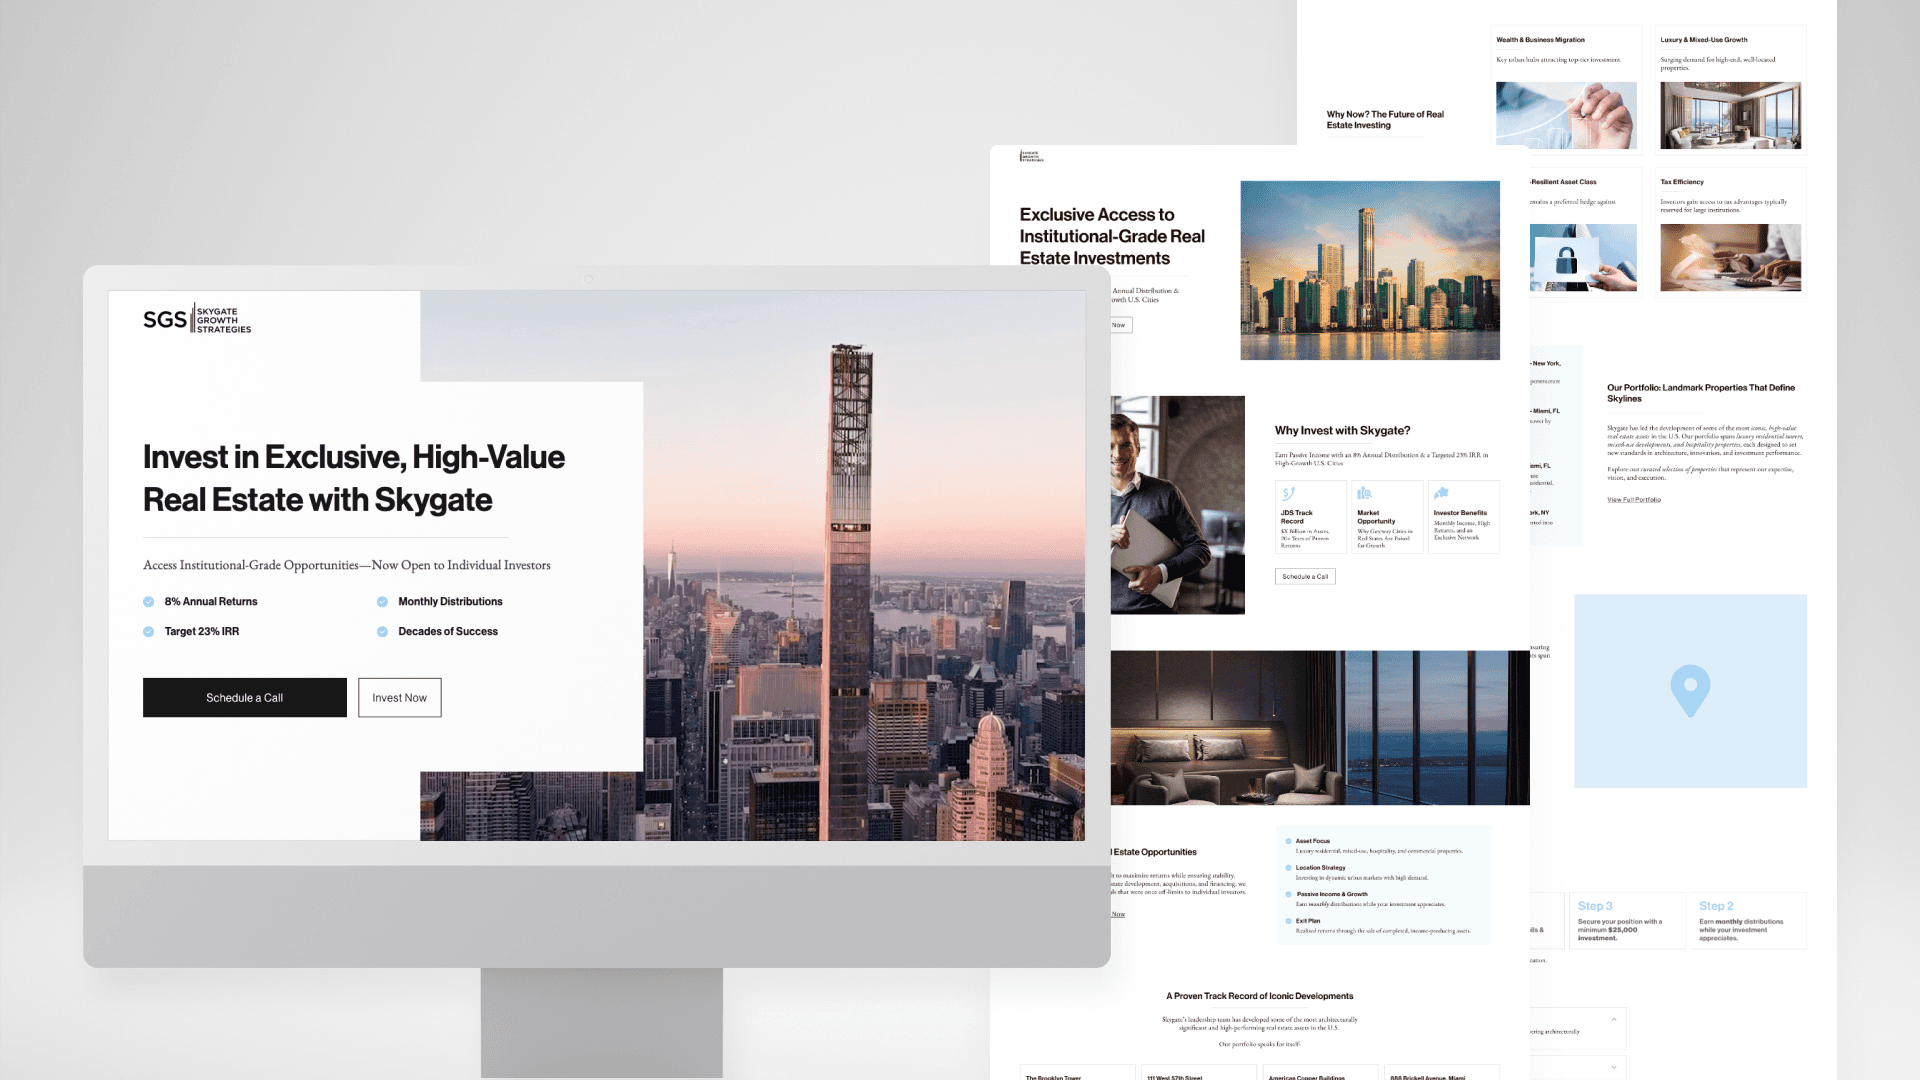Image resolution: width=1920 pixels, height=1080 pixels.
Task: Click the Asset Focus bullet icon
Action: click(x=1288, y=841)
